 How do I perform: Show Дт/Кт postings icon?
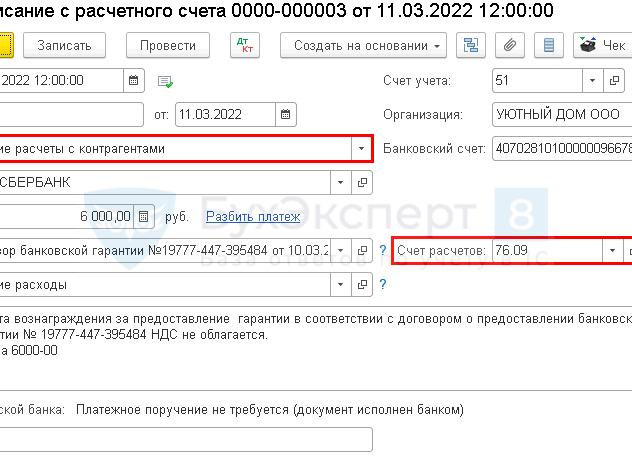[245, 45]
